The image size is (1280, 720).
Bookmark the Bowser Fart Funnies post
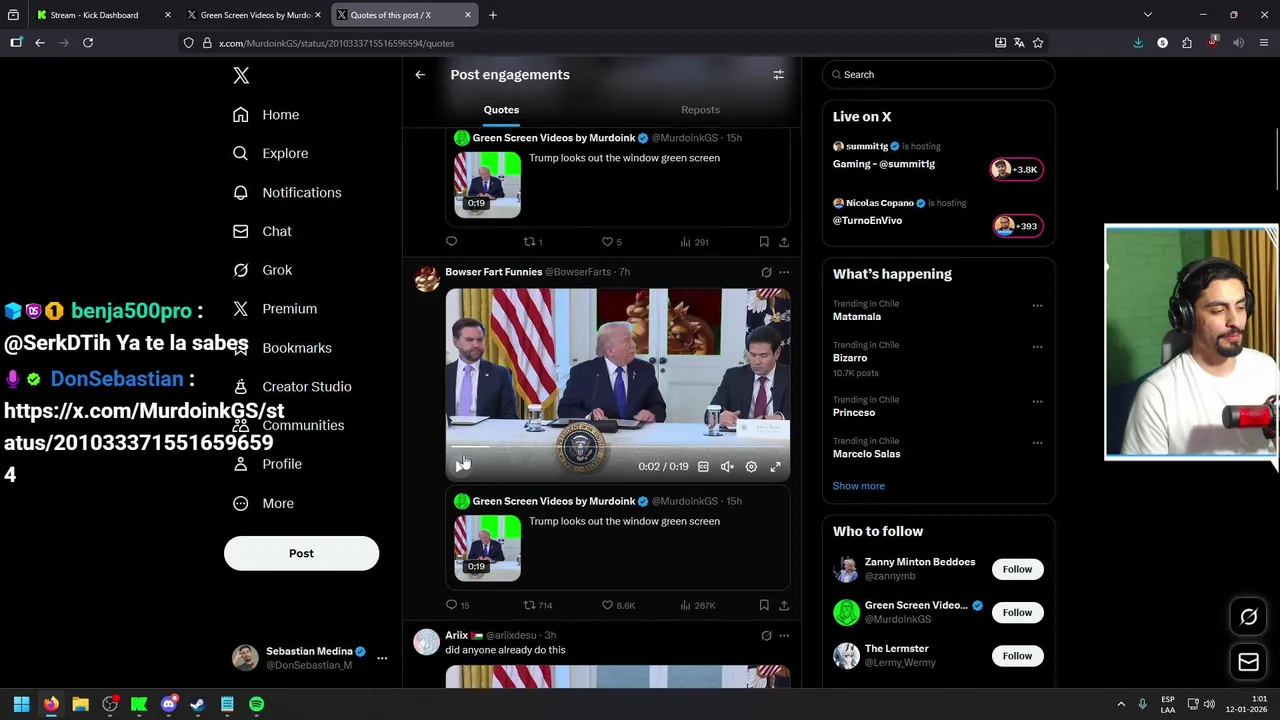pos(764,605)
